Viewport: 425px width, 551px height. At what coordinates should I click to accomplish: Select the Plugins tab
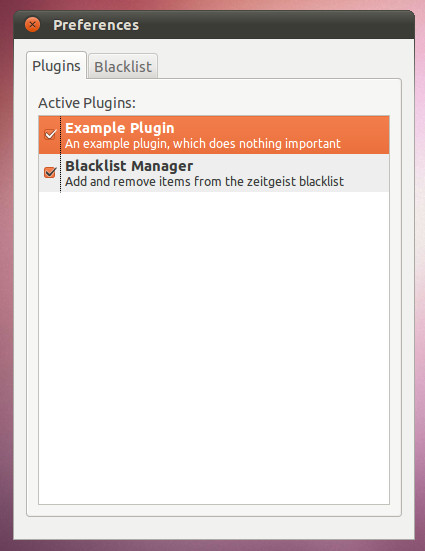click(x=56, y=66)
